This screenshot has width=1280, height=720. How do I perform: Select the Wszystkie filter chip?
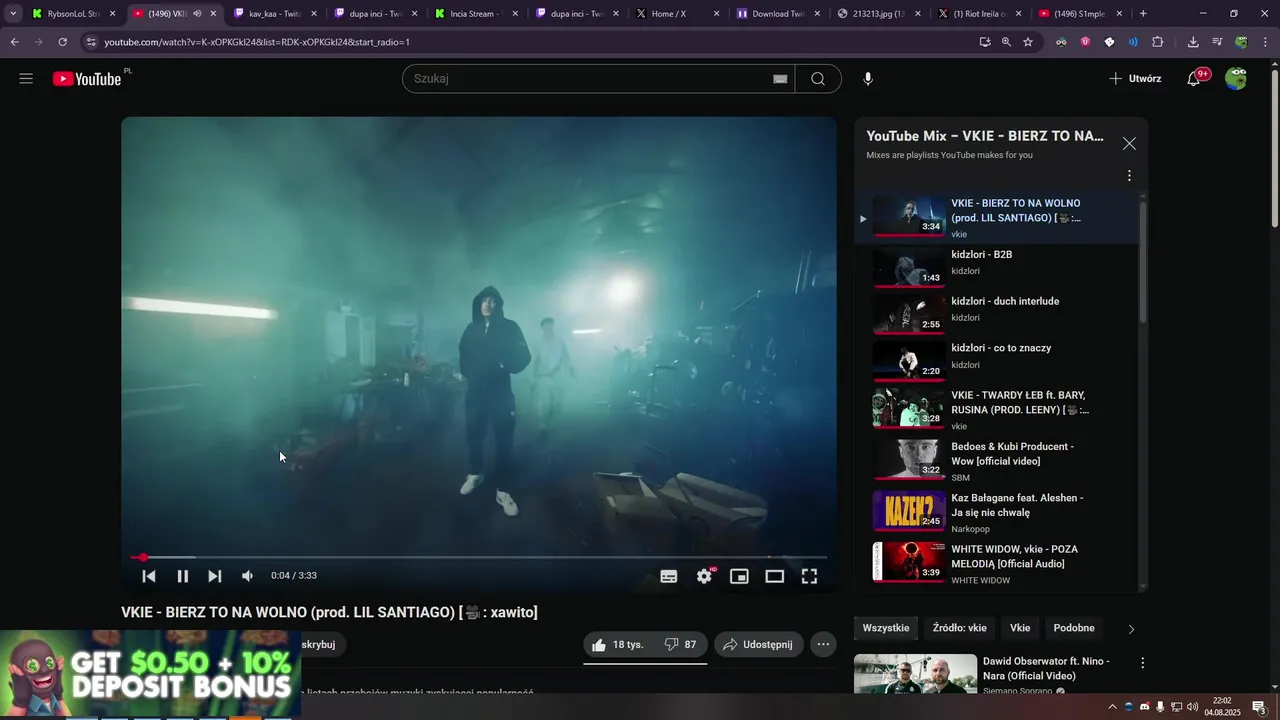[886, 628]
